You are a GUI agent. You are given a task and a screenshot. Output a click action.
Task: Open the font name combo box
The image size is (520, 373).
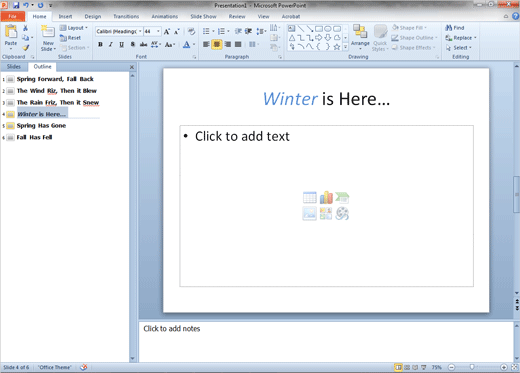click(x=119, y=31)
